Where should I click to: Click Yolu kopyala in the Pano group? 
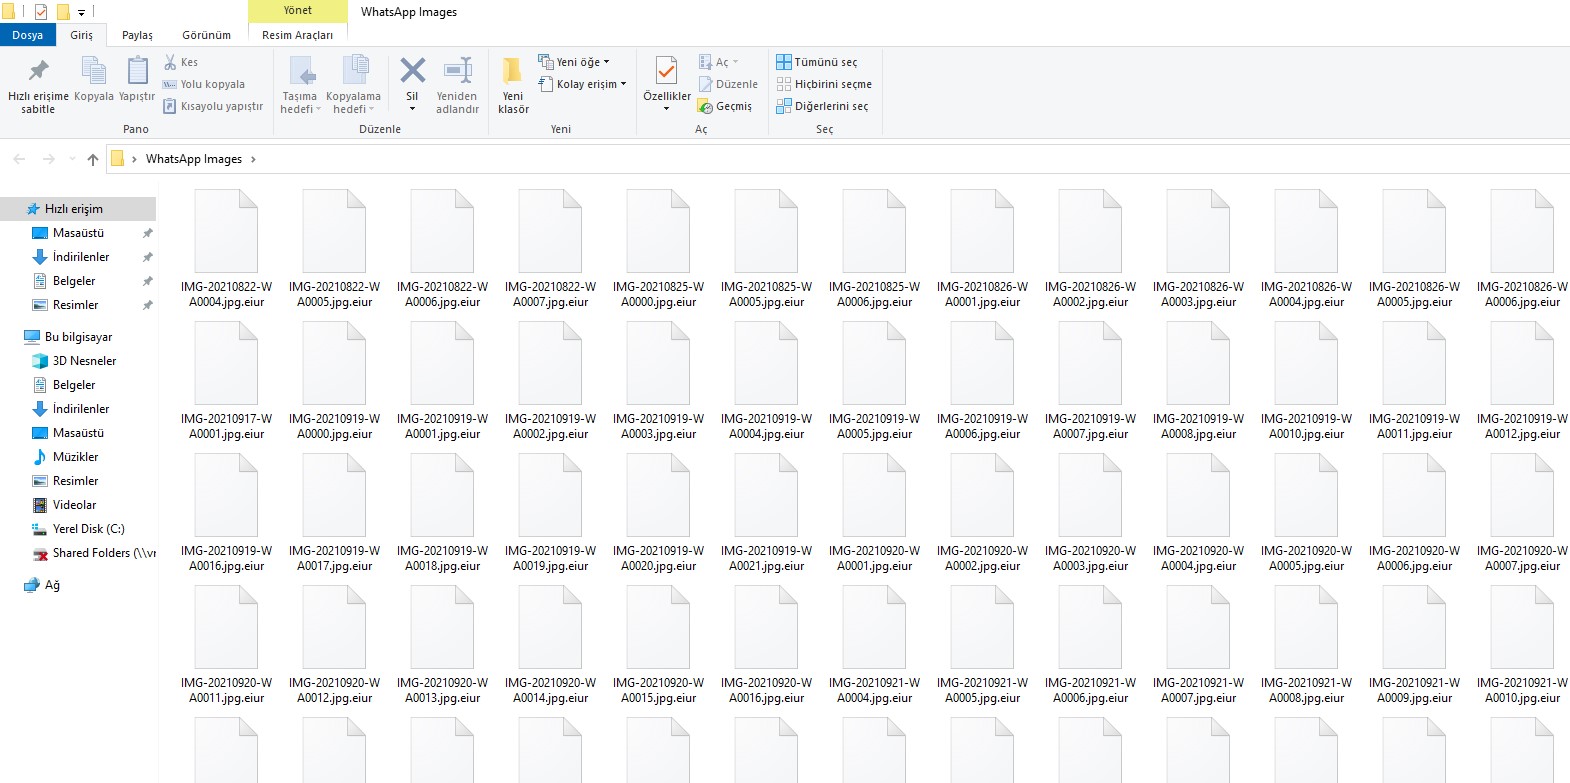point(204,84)
